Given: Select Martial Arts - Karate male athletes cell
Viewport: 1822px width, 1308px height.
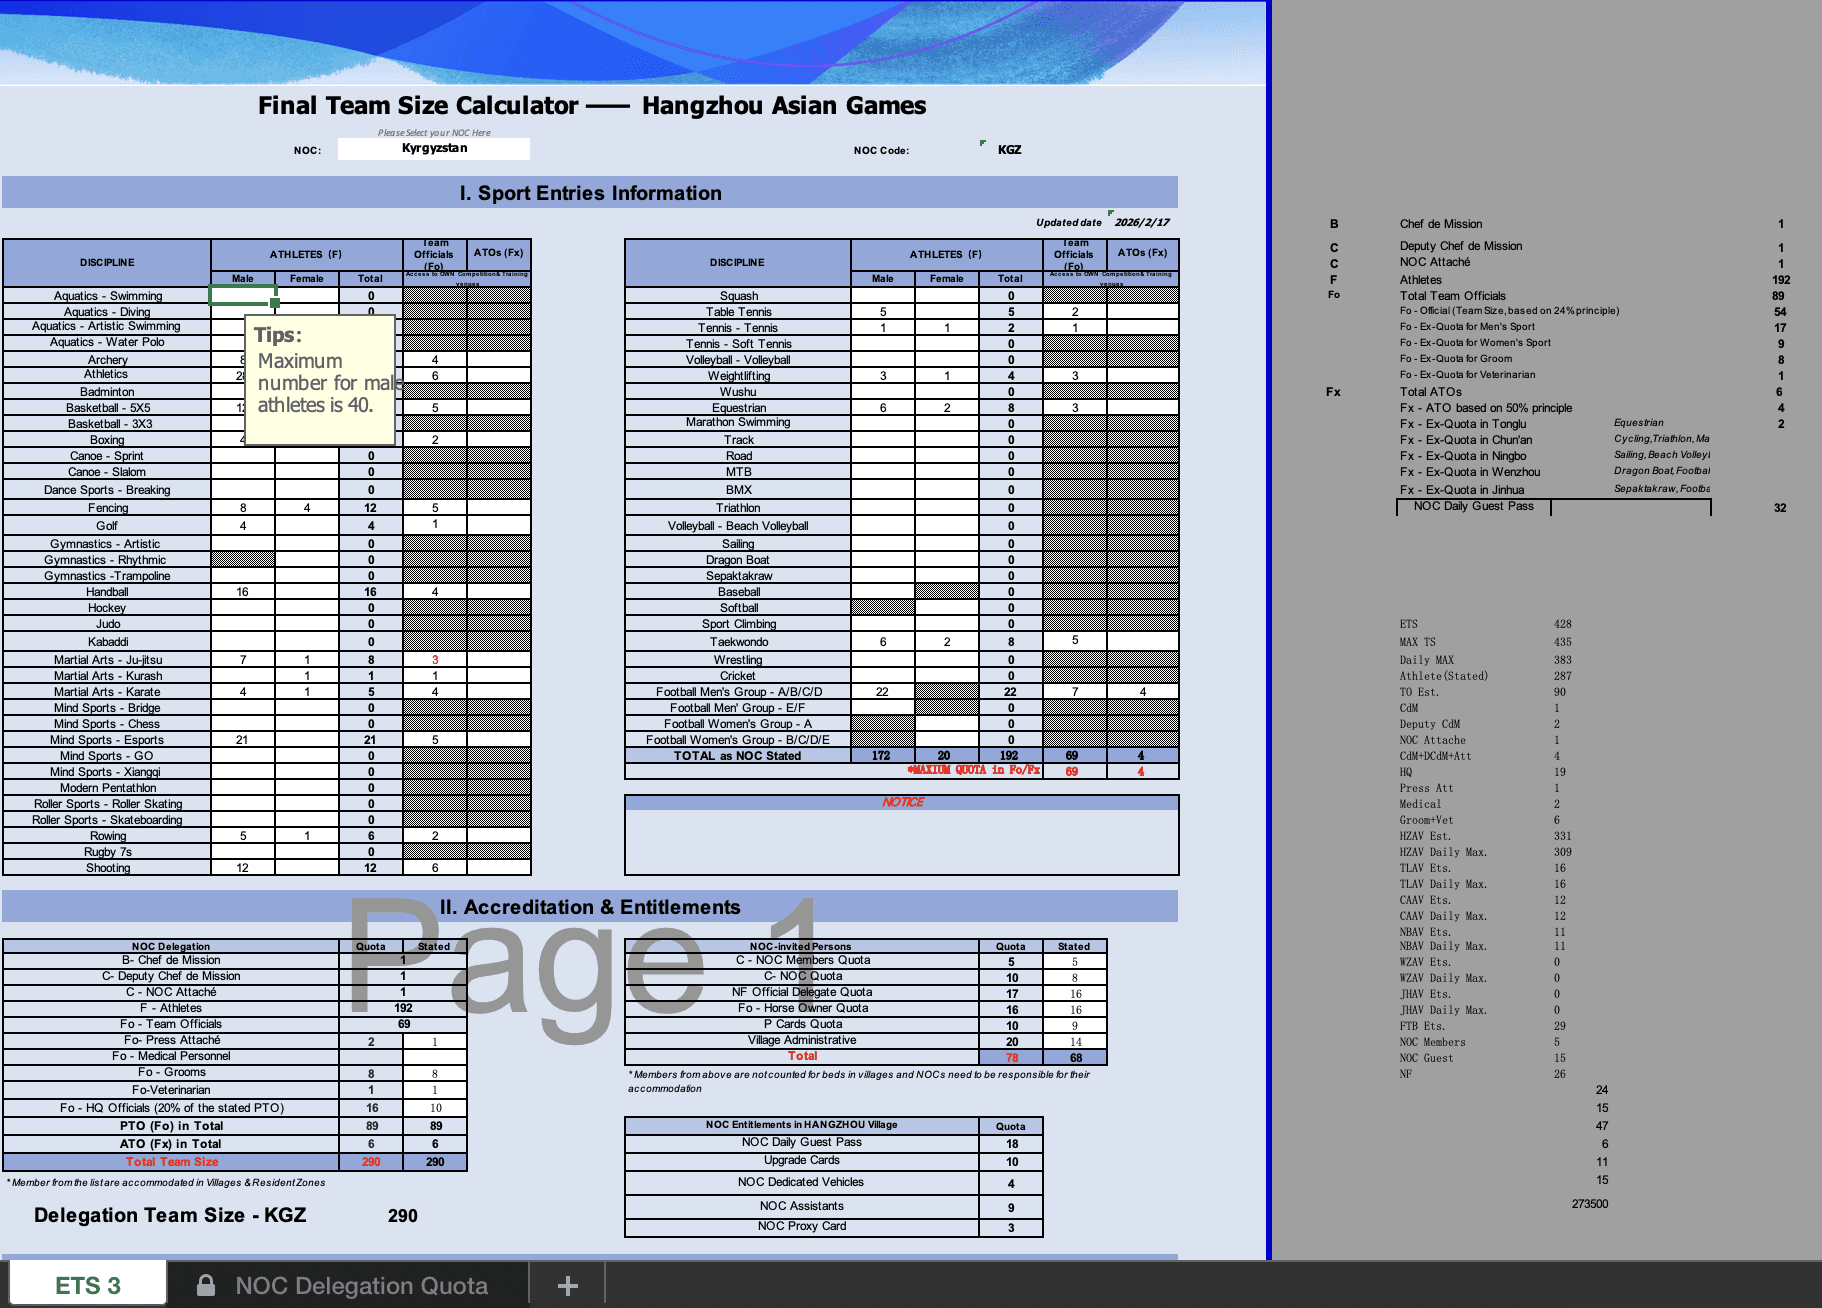Looking at the screenshot, I should (243, 692).
